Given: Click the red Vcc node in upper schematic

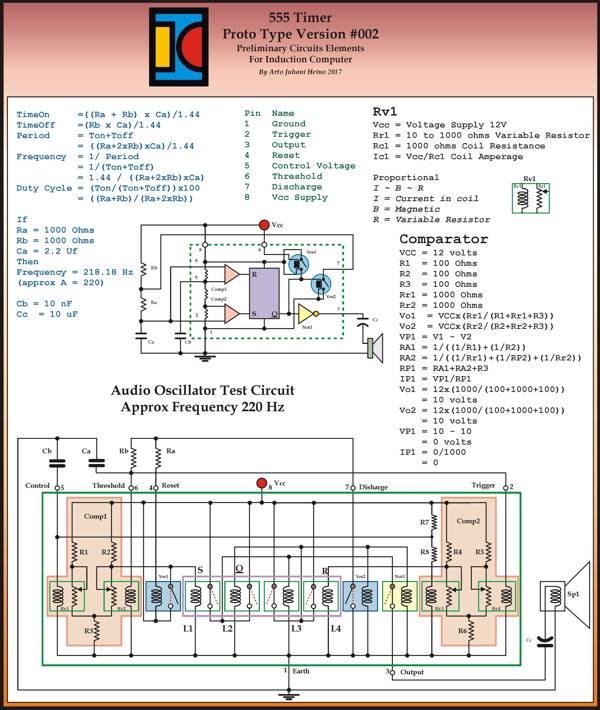Looking at the screenshot, I should 264,227.
